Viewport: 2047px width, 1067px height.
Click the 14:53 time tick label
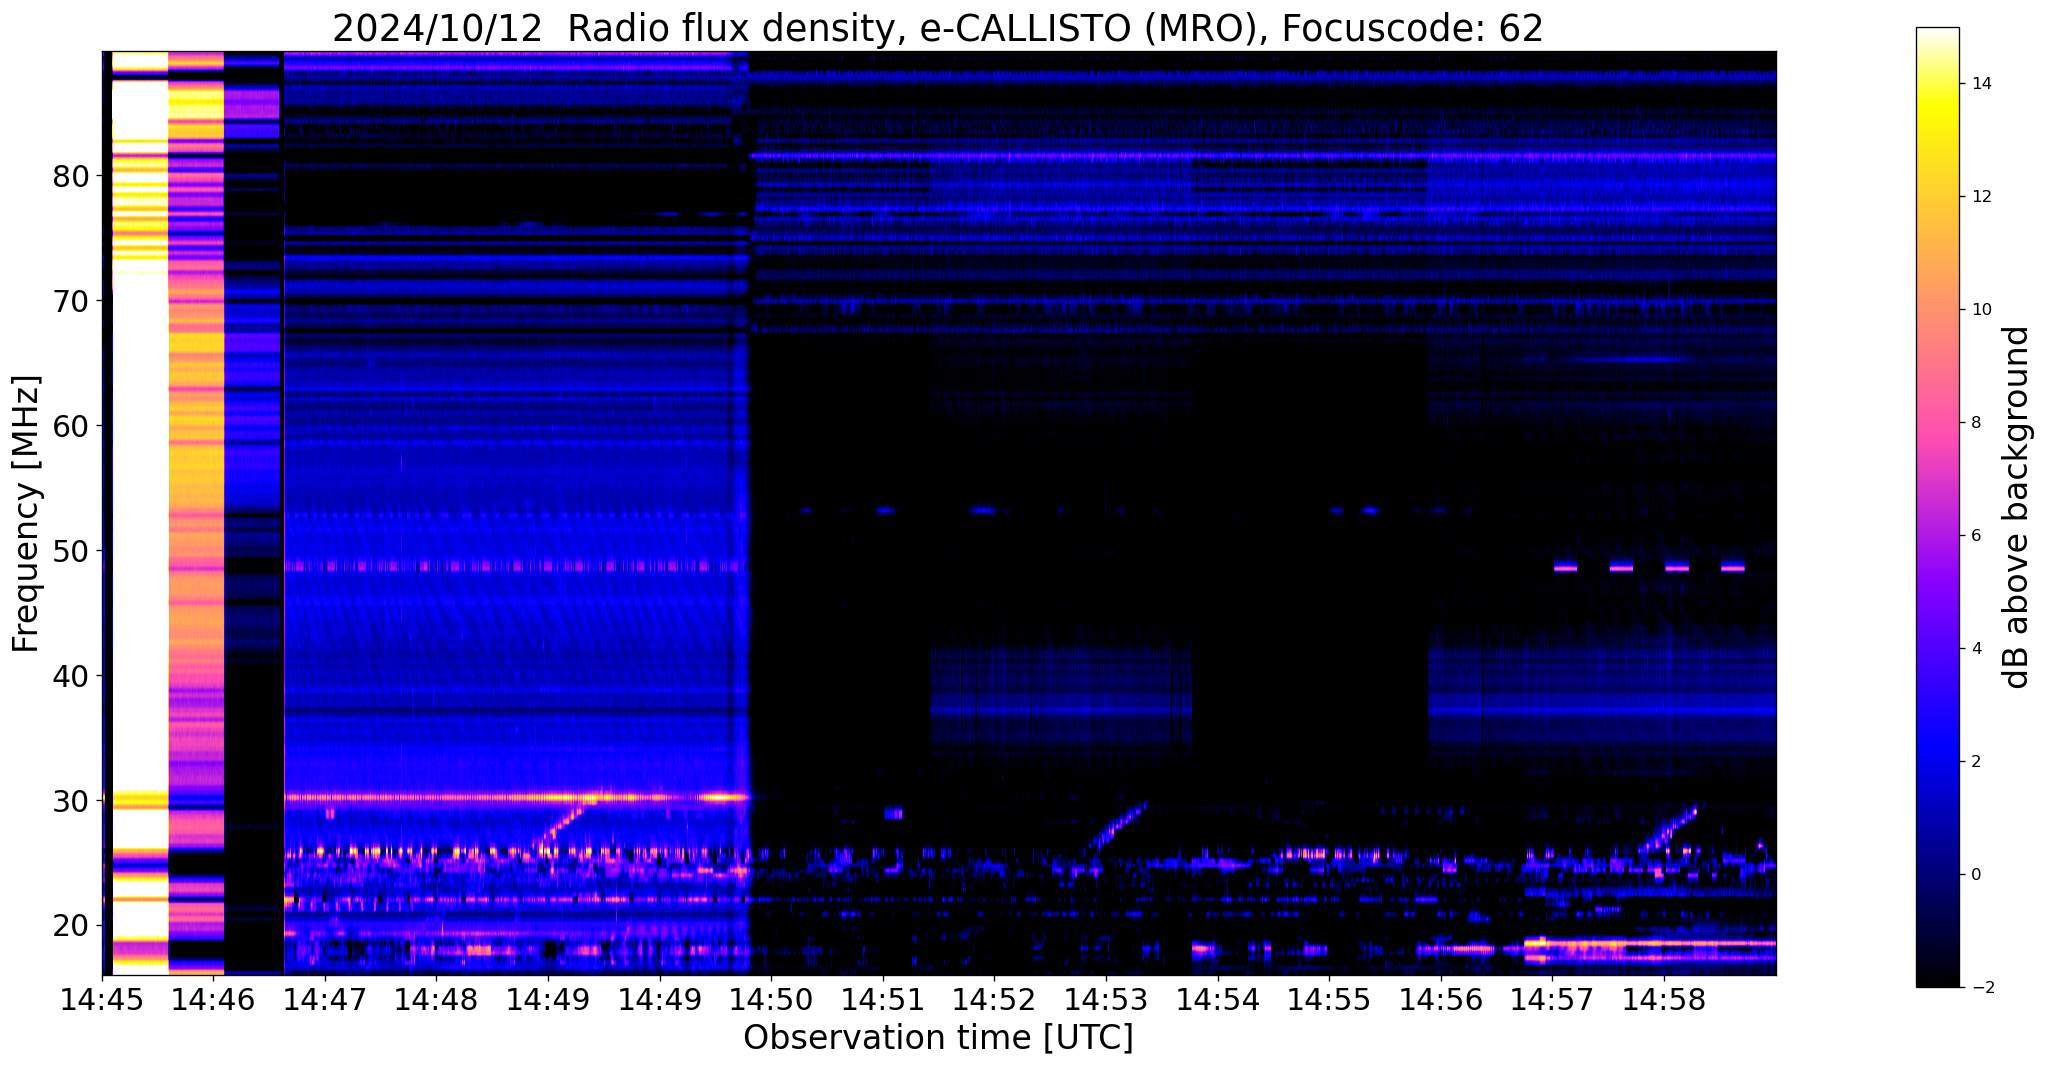(1106, 1000)
